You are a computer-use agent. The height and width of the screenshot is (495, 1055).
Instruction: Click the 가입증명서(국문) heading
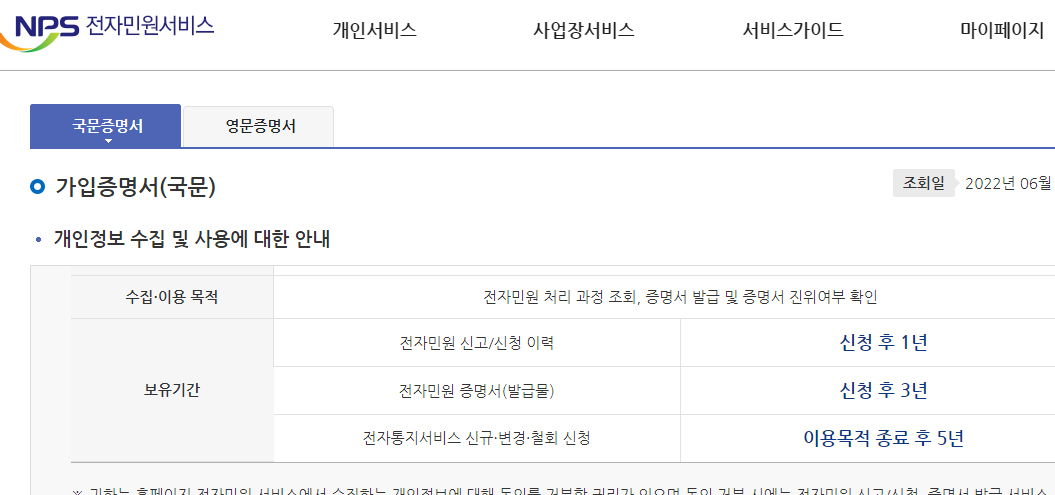(135, 187)
